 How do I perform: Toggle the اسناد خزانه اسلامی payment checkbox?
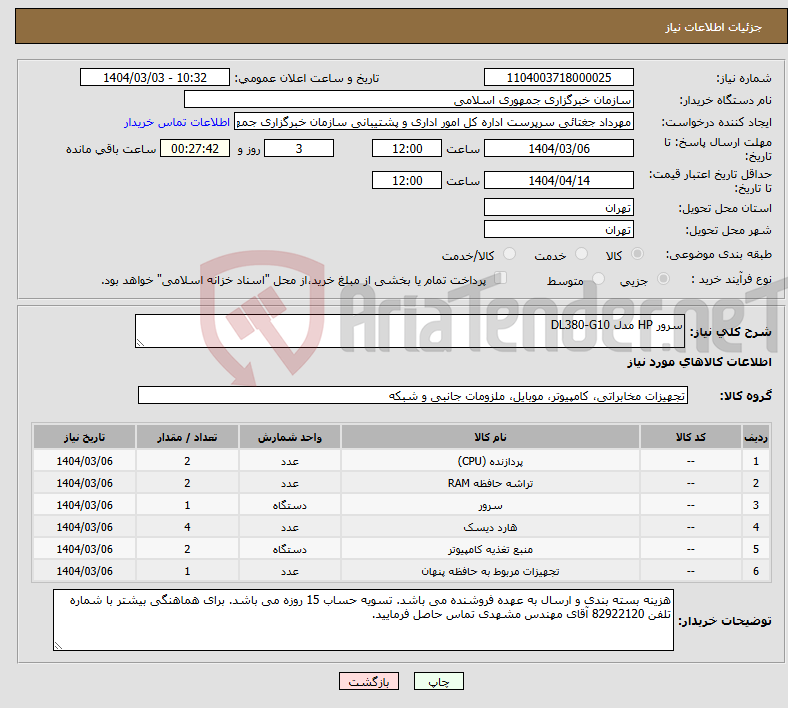(x=501, y=278)
